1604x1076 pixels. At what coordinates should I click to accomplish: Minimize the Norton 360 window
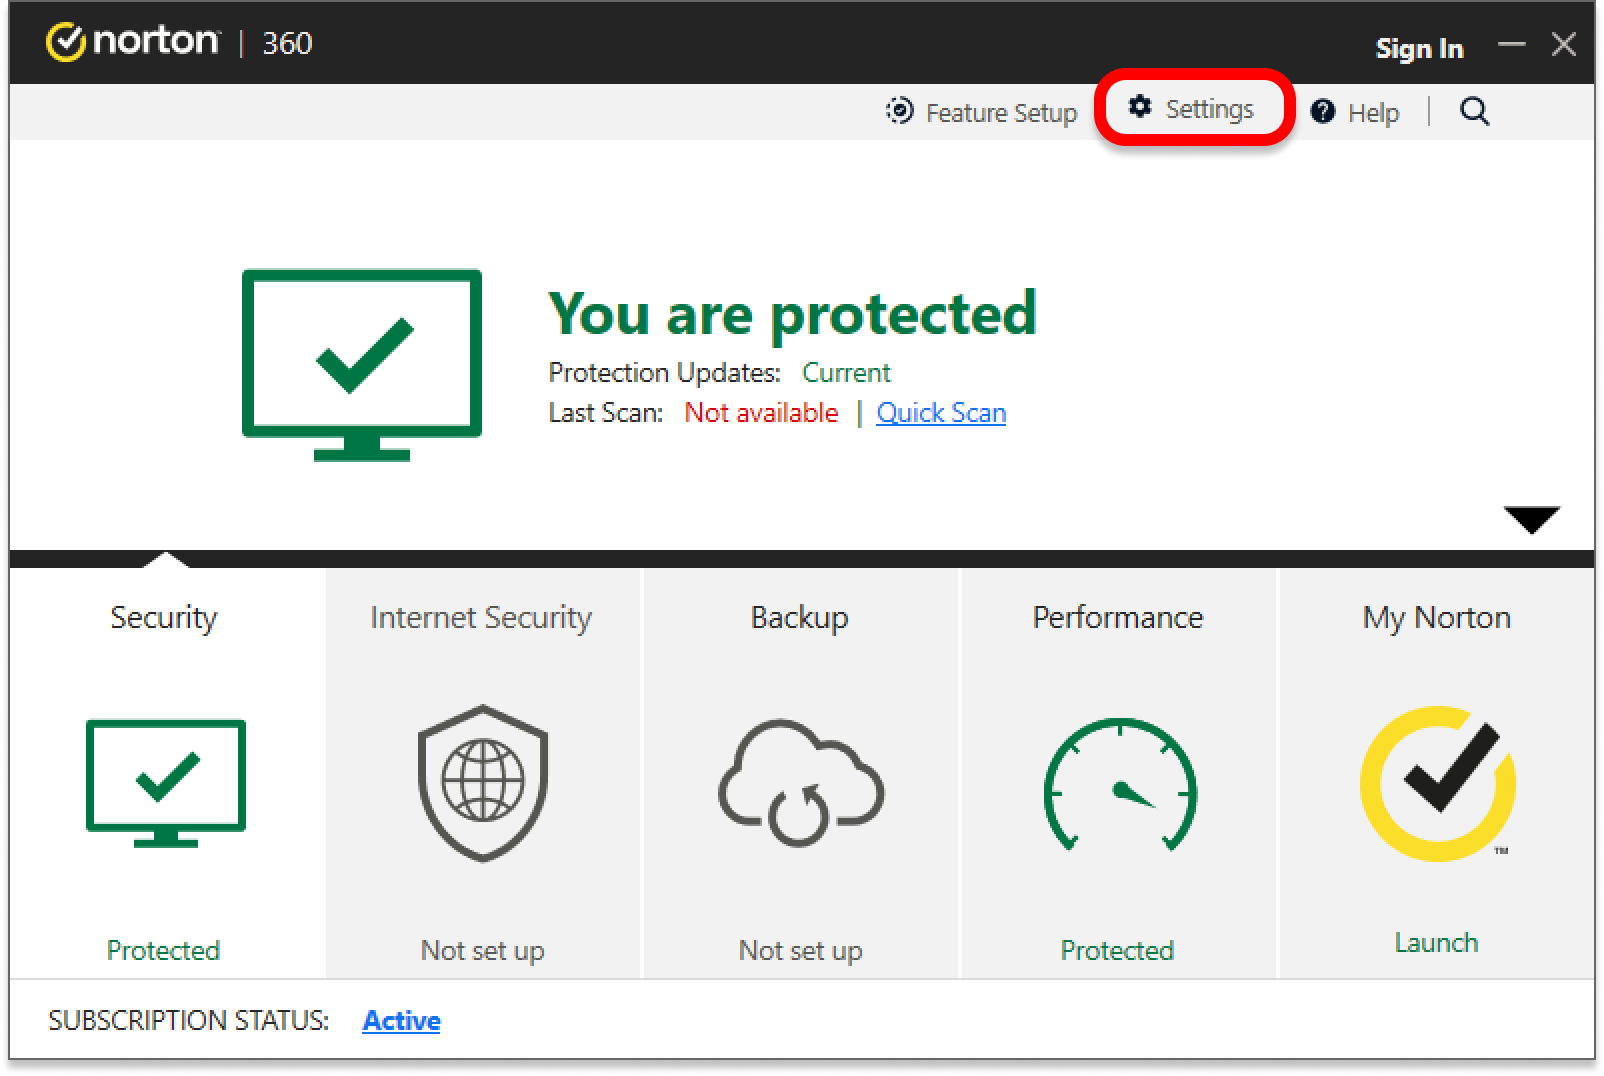(x=1511, y=45)
